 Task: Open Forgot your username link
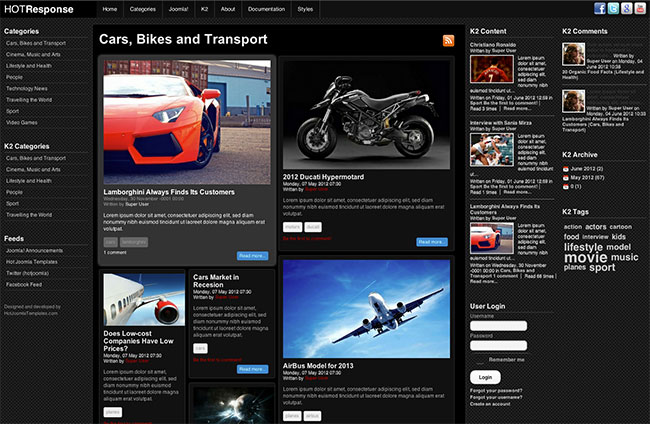pyautogui.click(x=496, y=397)
